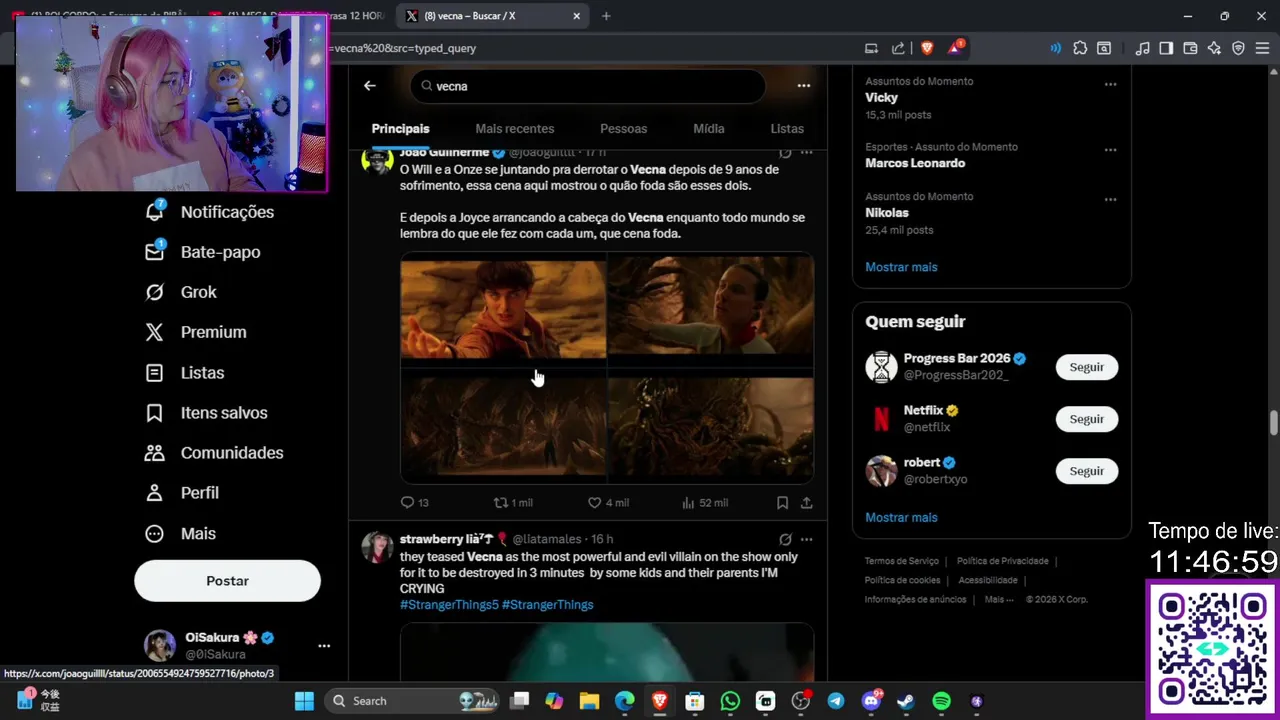Open the browser hamburger main menu
1280x720 pixels.
point(1262,48)
